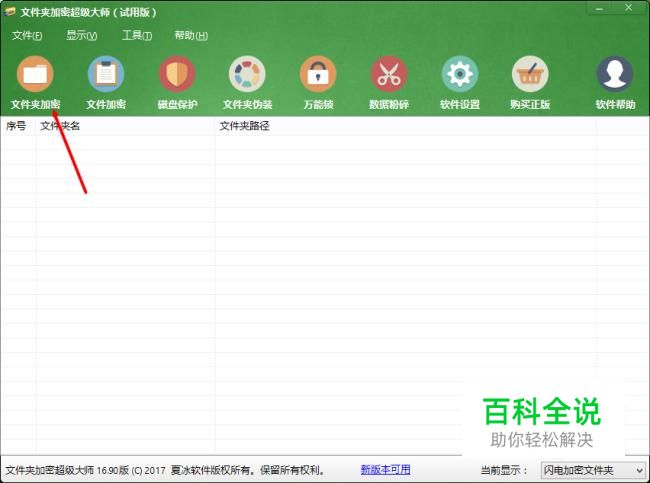The image size is (650, 483).
Task: Click the copyright text 夏冰软件版权所有
Action: click(x=211, y=470)
